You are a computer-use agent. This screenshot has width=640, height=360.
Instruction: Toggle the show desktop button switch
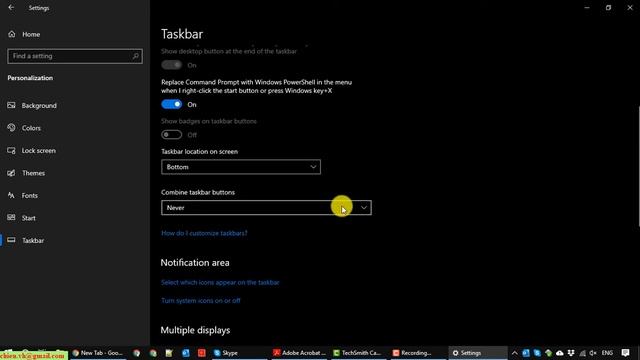pyautogui.click(x=171, y=65)
